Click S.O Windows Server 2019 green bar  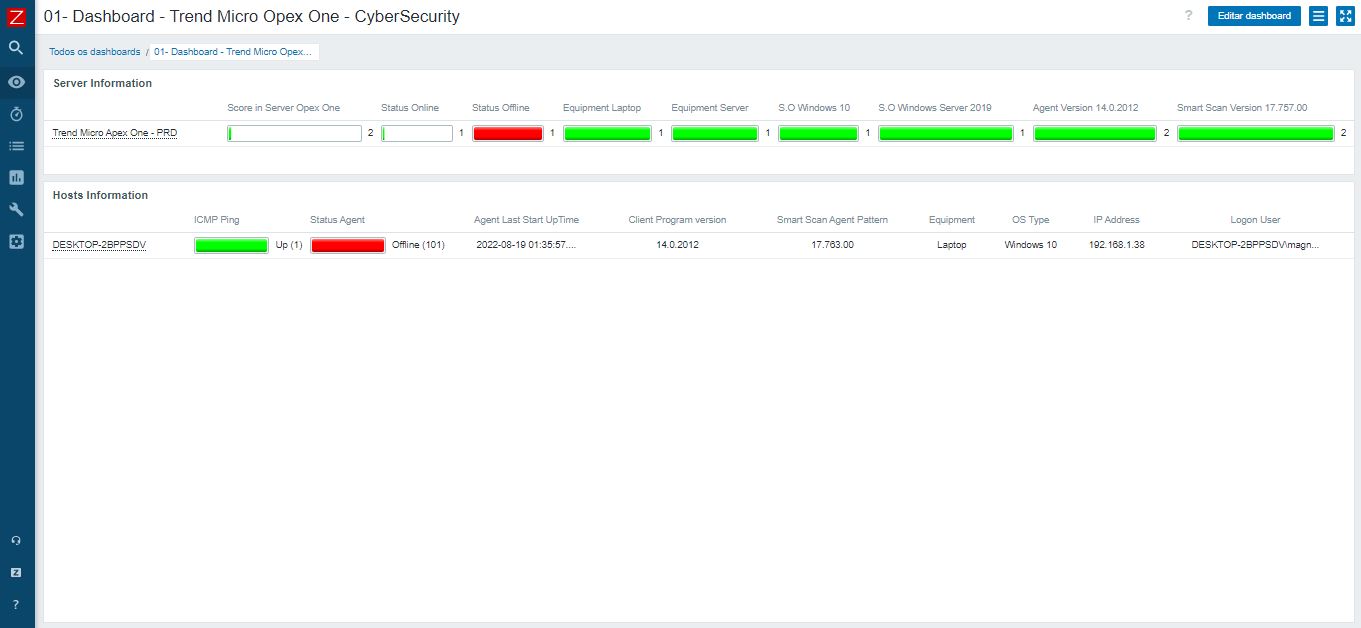coord(946,133)
